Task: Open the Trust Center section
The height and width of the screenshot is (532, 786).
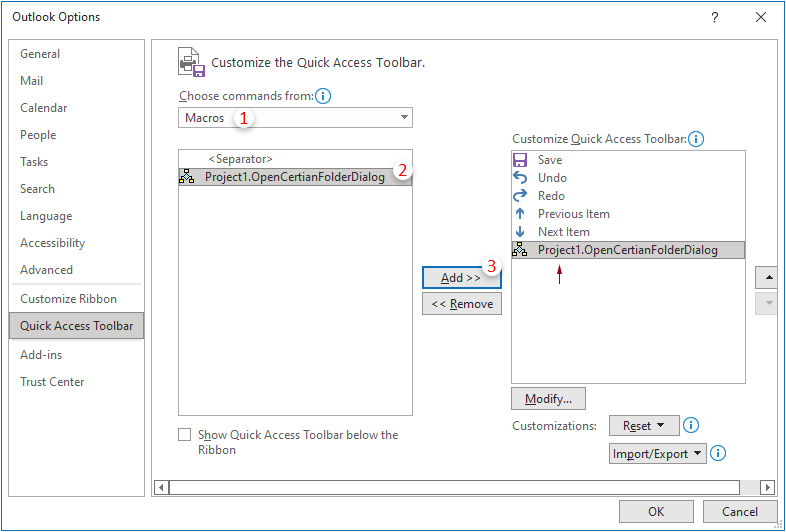Action: (52, 382)
